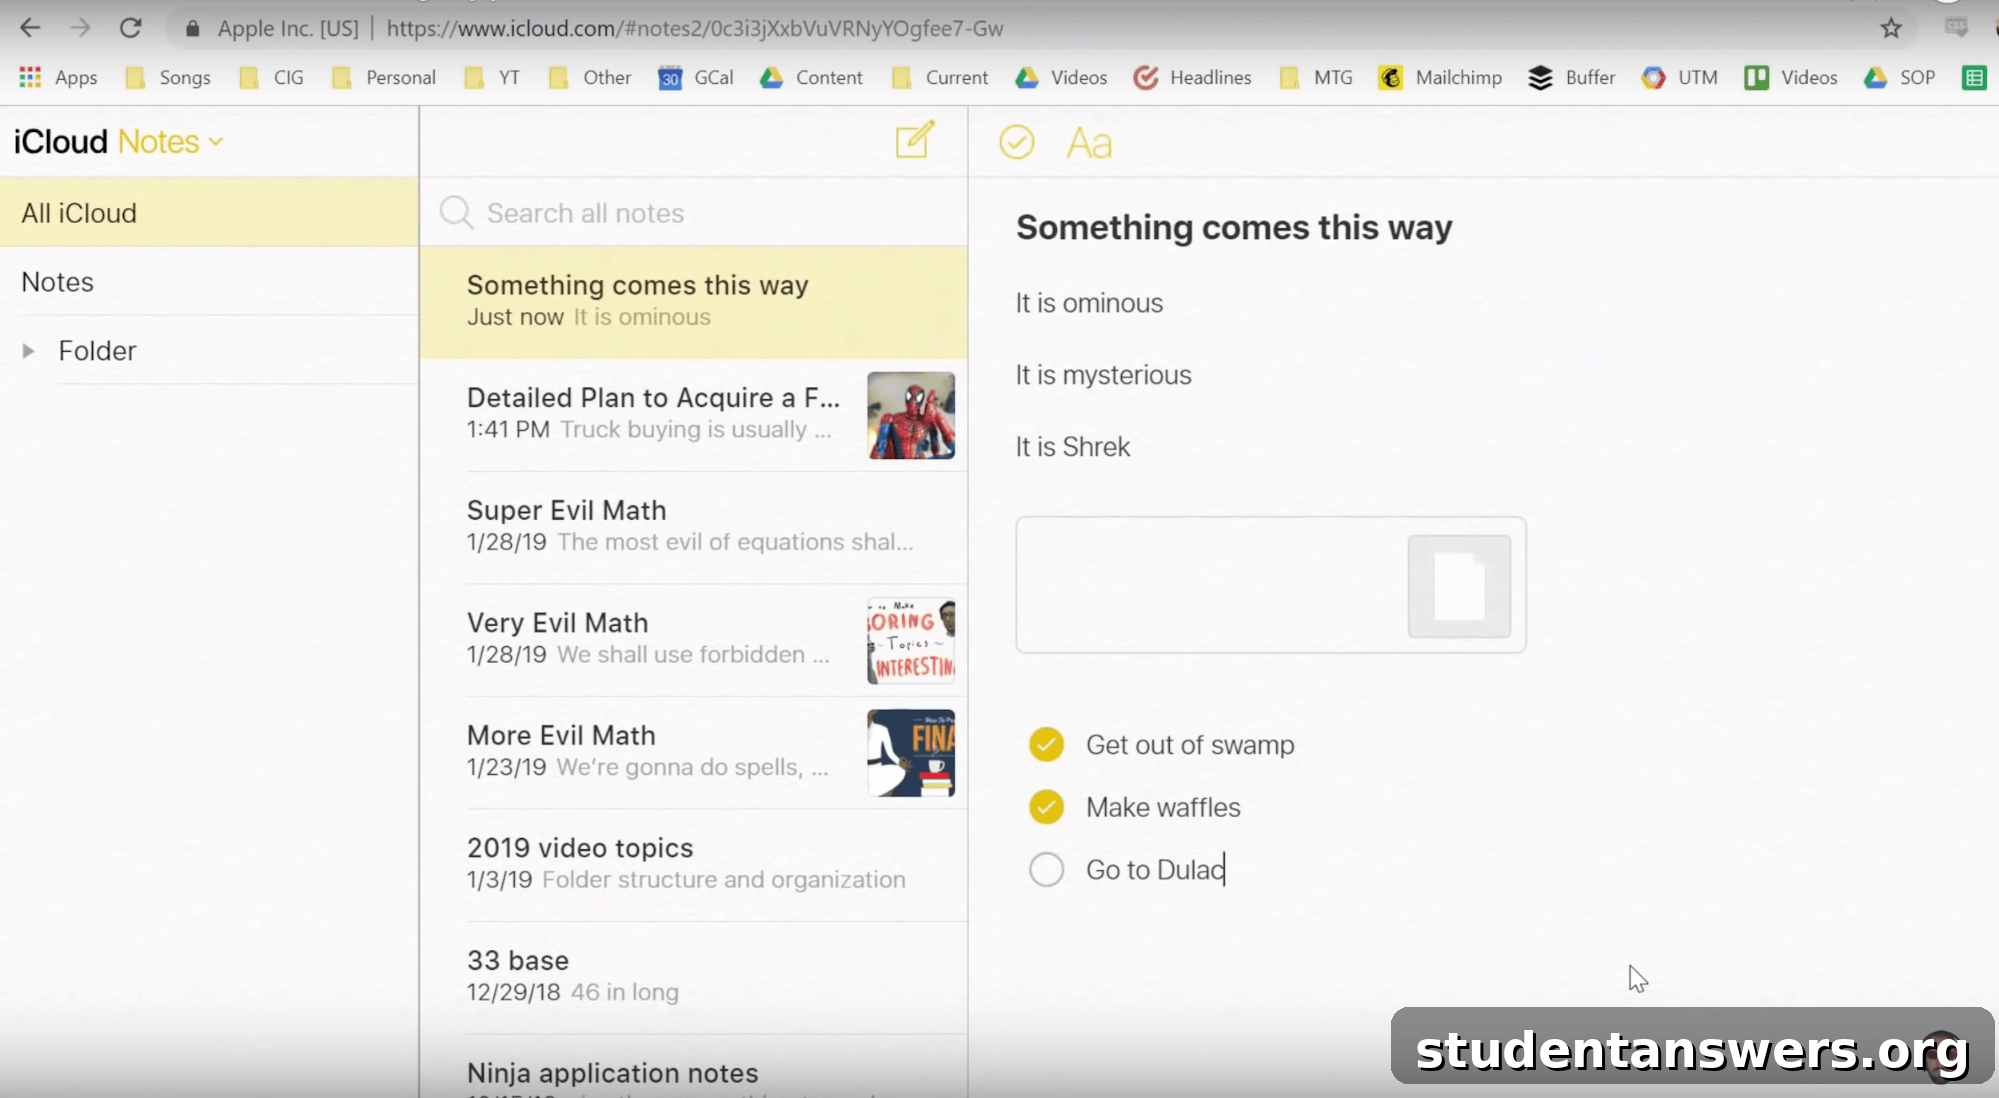Uncheck the Make waffles item
Screen dimensions: 1999x1098
point(1046,806)
